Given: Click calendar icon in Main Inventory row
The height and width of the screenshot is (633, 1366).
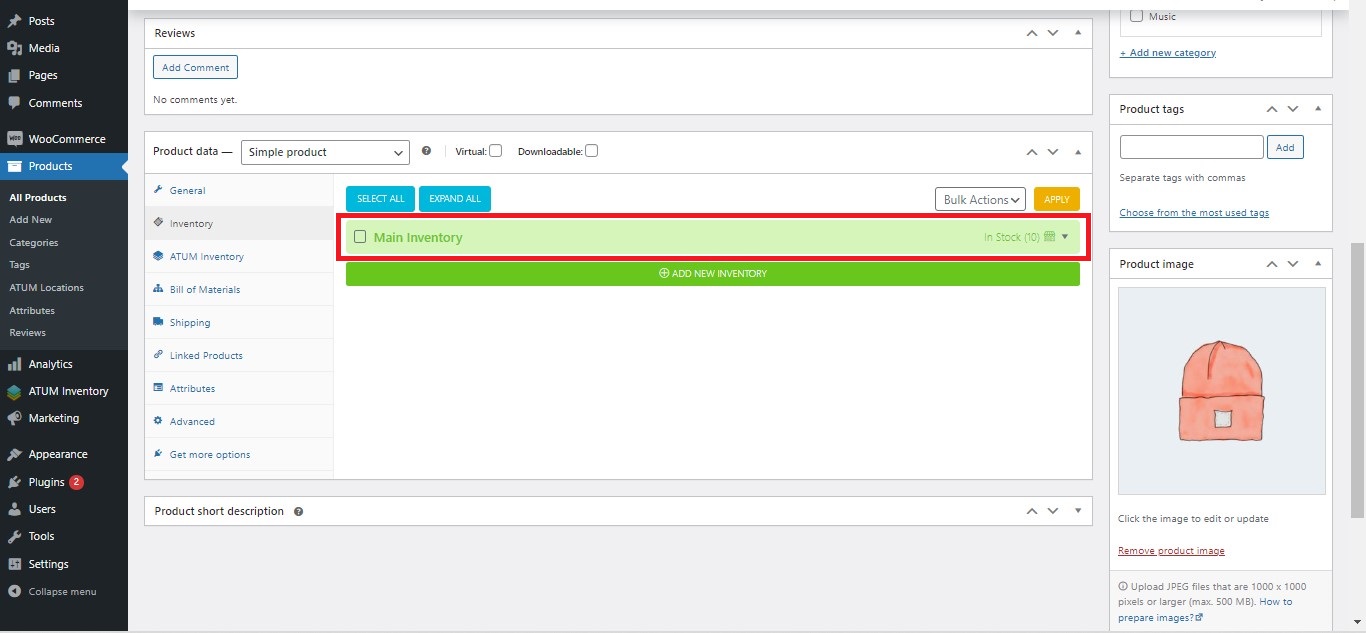Looking at the screenshot, I should [1049, 237].
